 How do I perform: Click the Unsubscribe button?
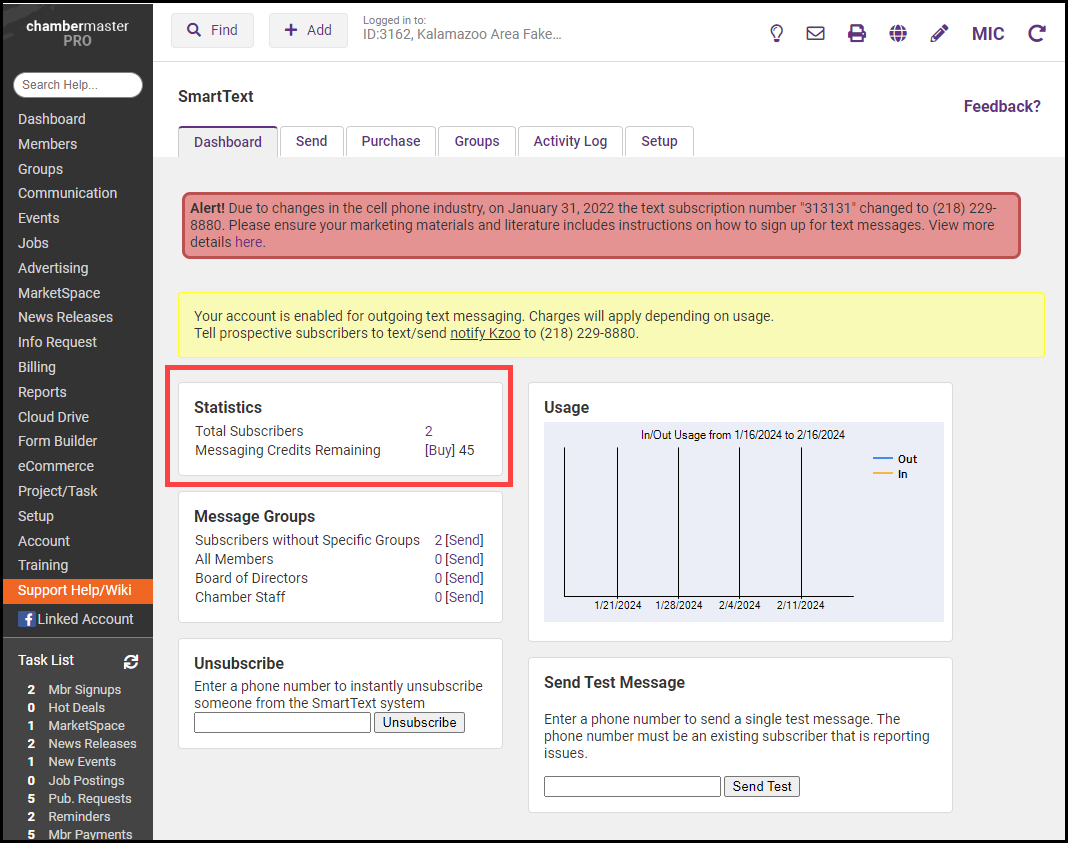(x=419, y=722)
